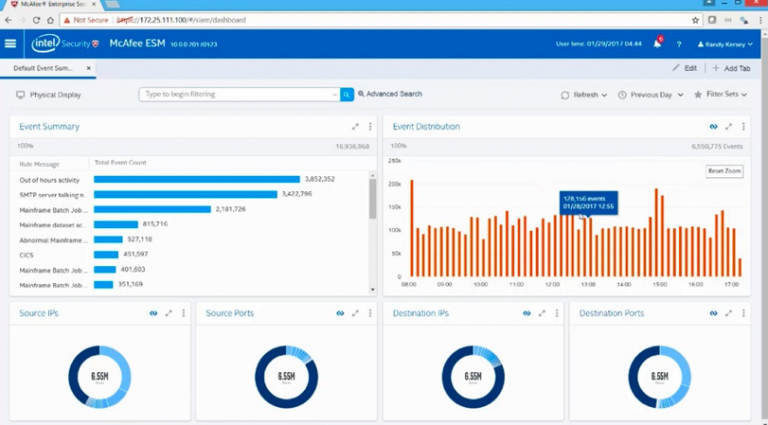
Task: Select the Out of hours activity bar
Action: point(197,180)
